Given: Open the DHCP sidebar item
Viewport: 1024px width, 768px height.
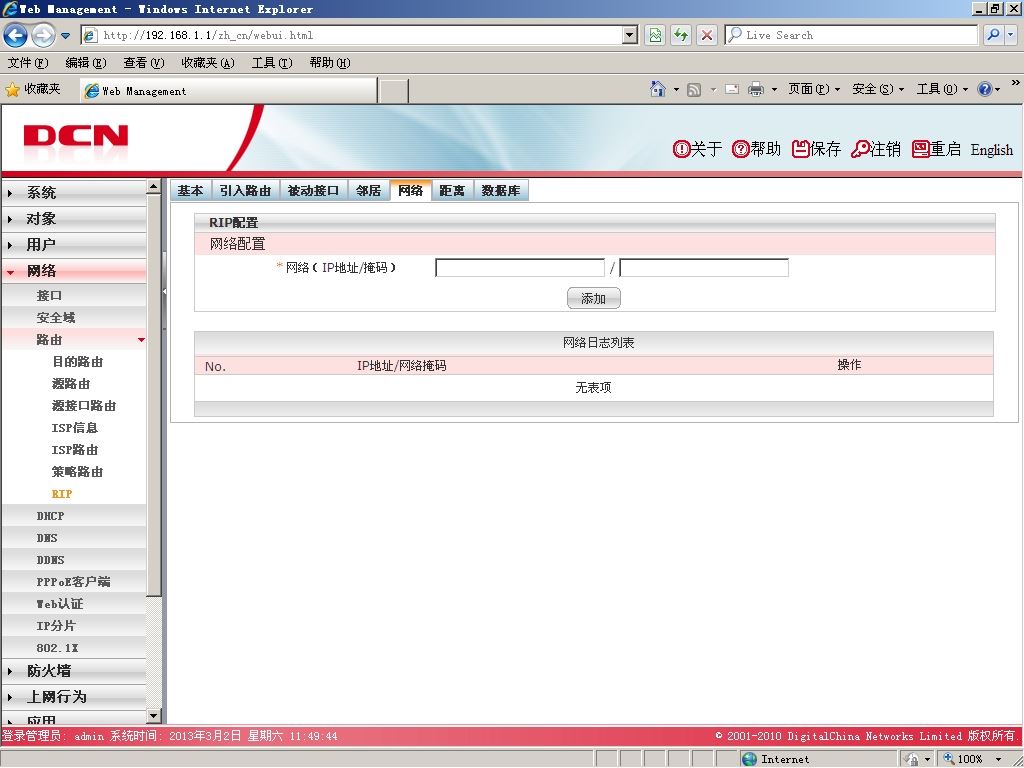Looking at the screenshot, I should pos(50,516).
